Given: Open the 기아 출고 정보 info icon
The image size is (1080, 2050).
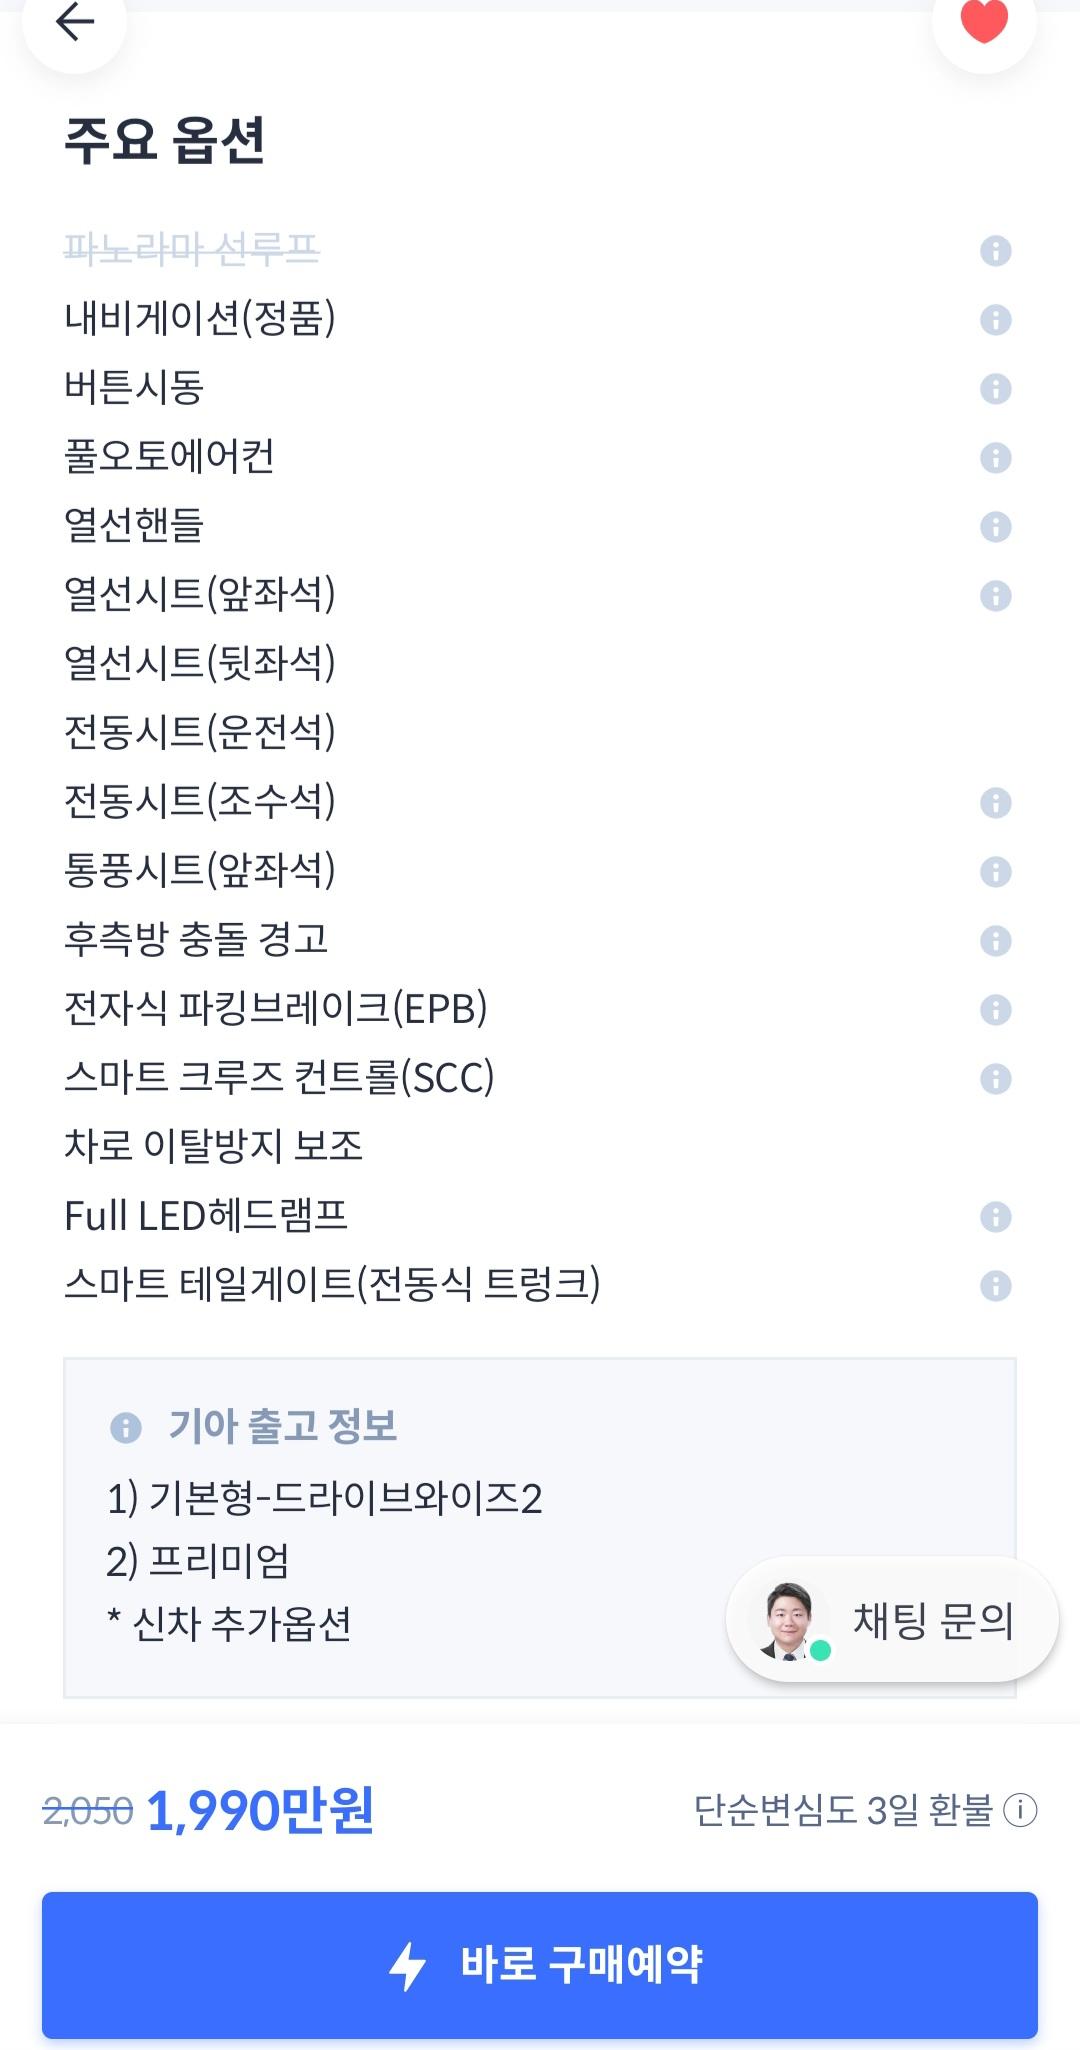Looking at the screenshot, I should click(x=128, y=1426).
